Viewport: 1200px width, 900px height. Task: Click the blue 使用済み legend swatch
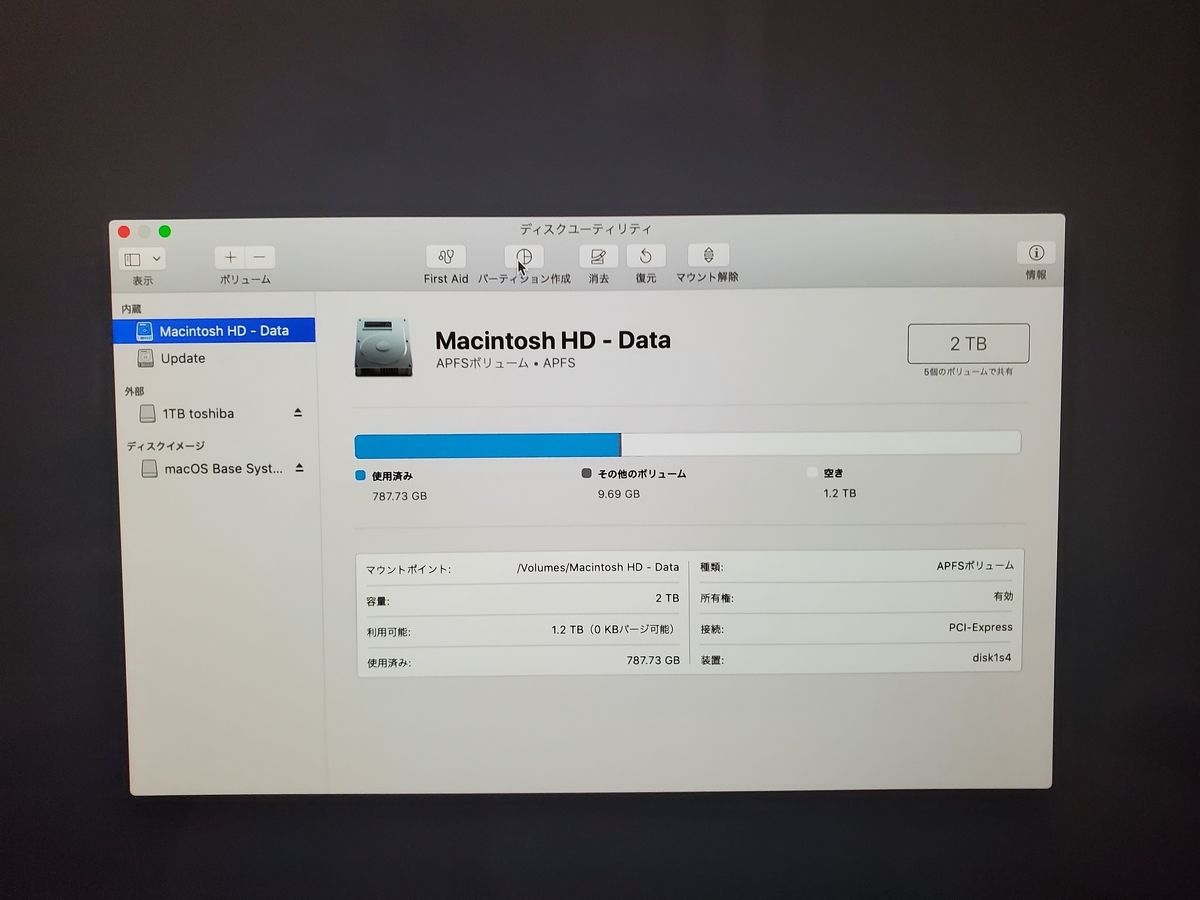click(361, 476)
